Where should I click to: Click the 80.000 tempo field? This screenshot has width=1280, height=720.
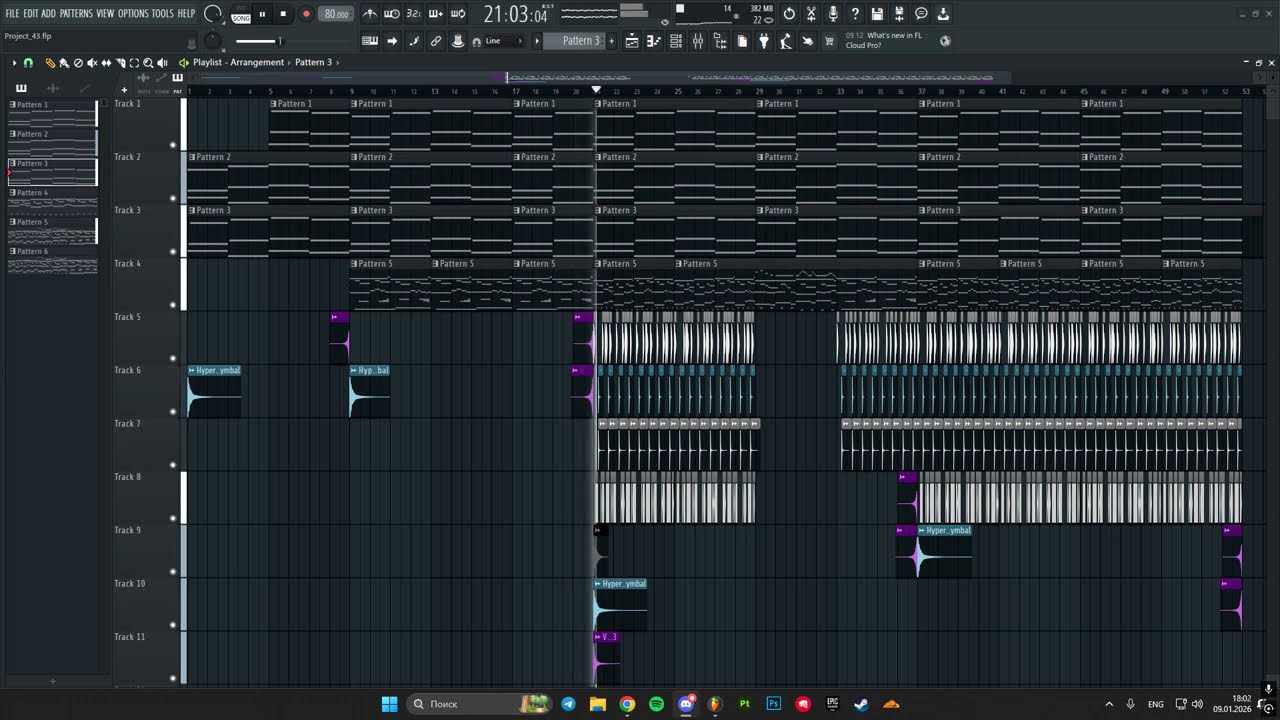point(336,14)
